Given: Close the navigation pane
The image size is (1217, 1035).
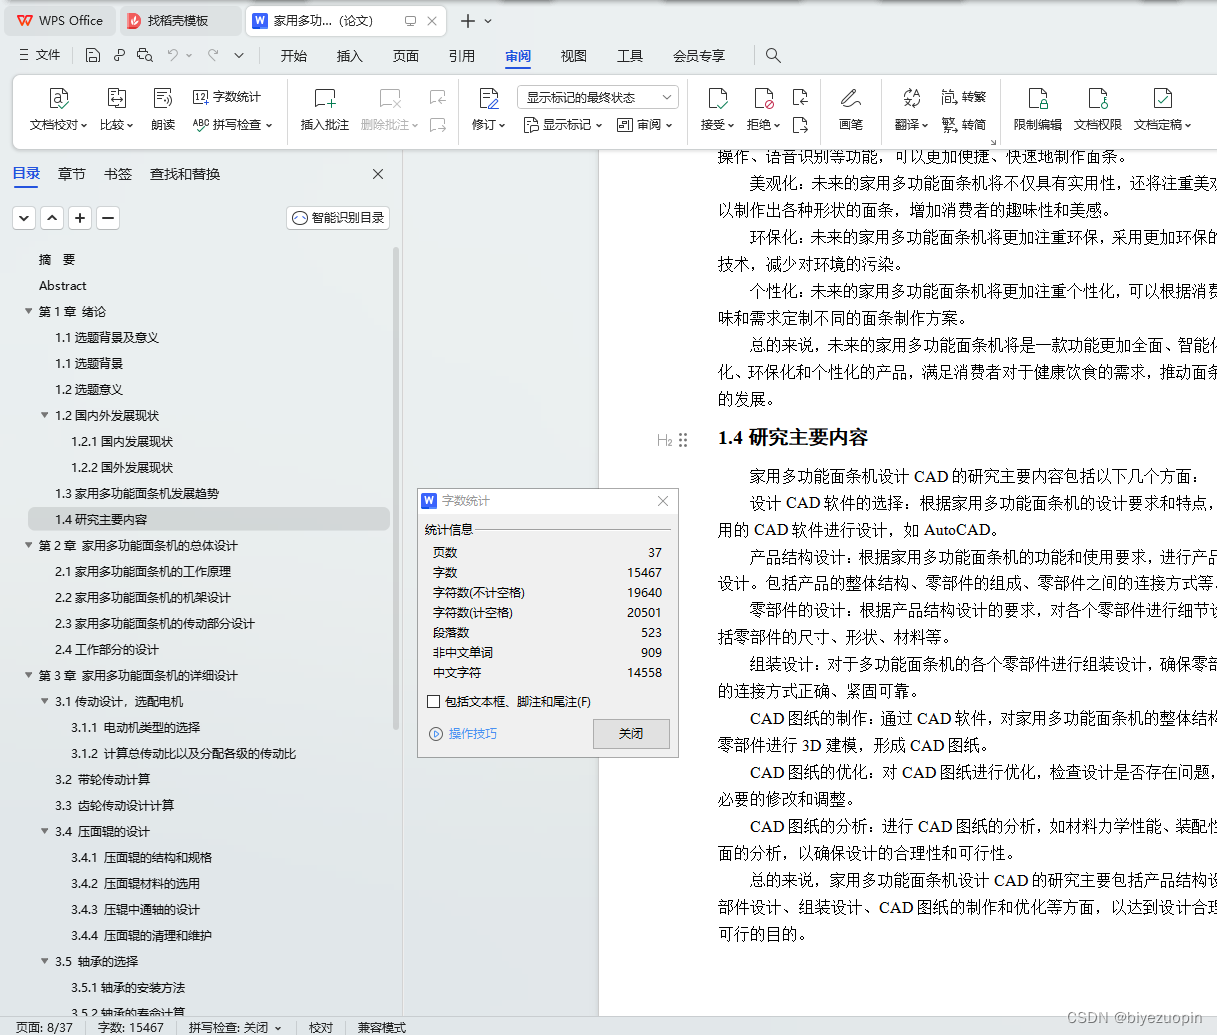Looking at the screenshot, I should [378, 174].
